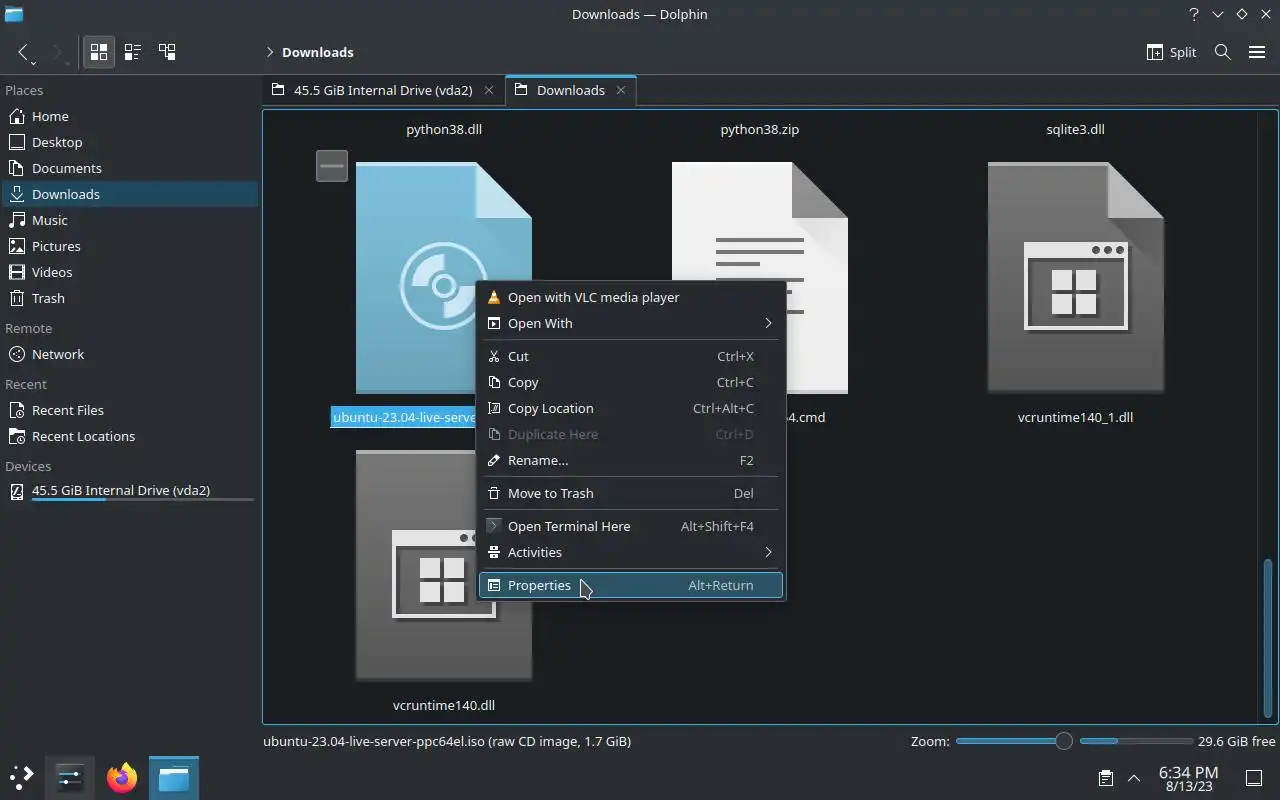Open the hamburger menu
1280x800 pixels.
click(x=1257, y=52)
